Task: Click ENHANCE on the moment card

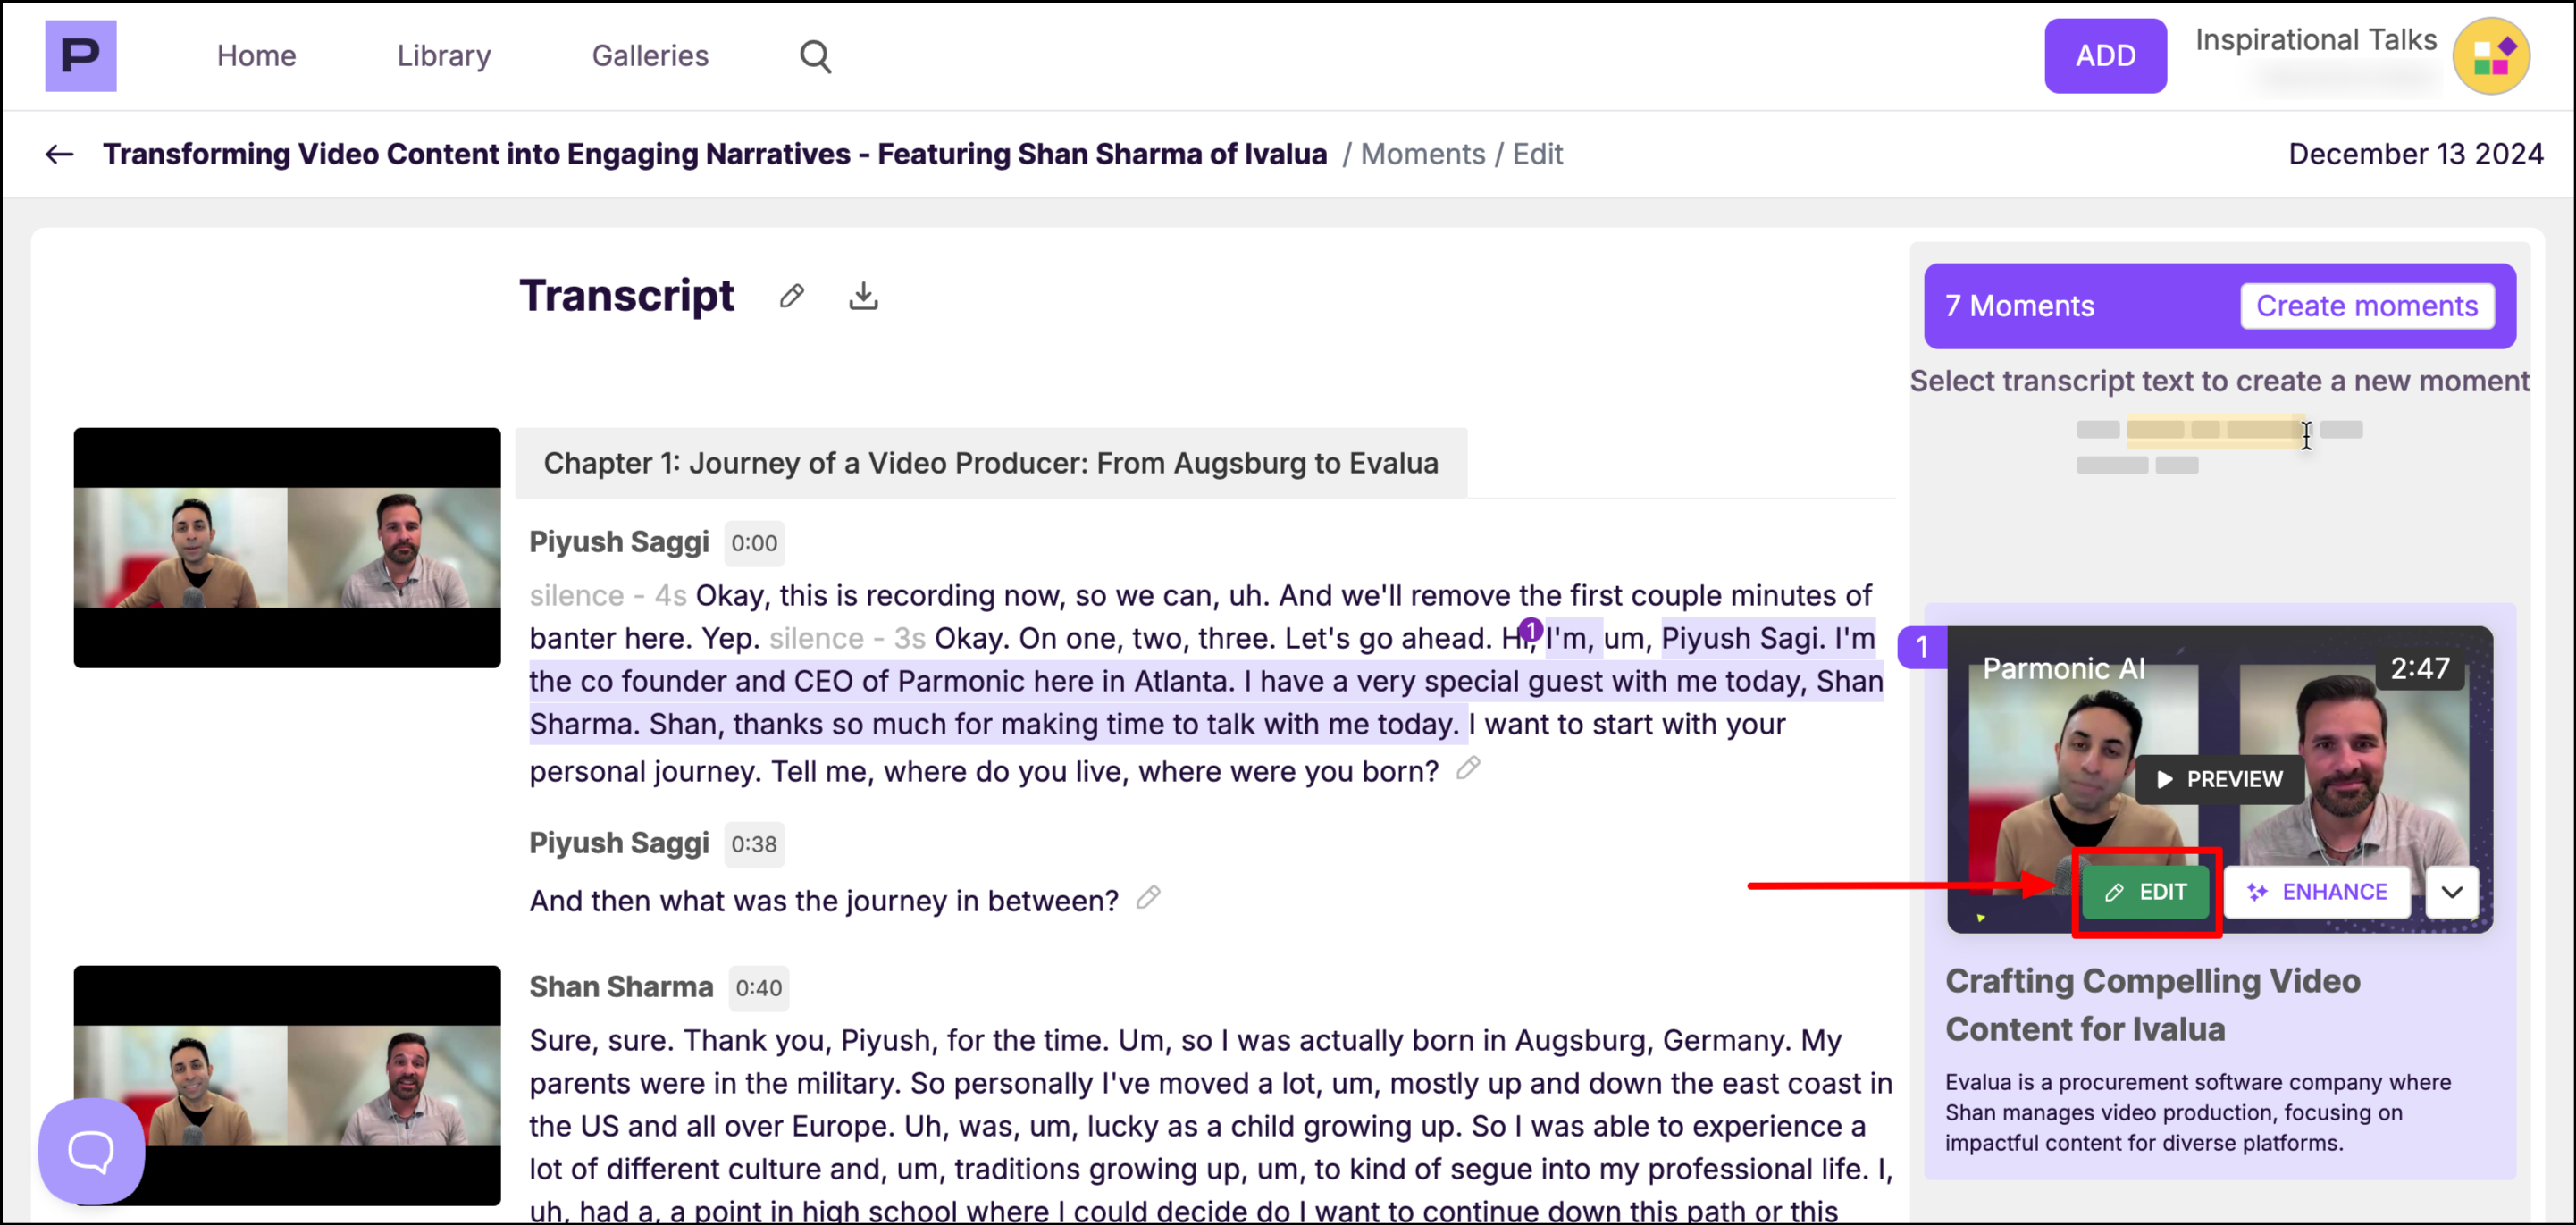Action: pyautogui.click(x=2317, y=891)
